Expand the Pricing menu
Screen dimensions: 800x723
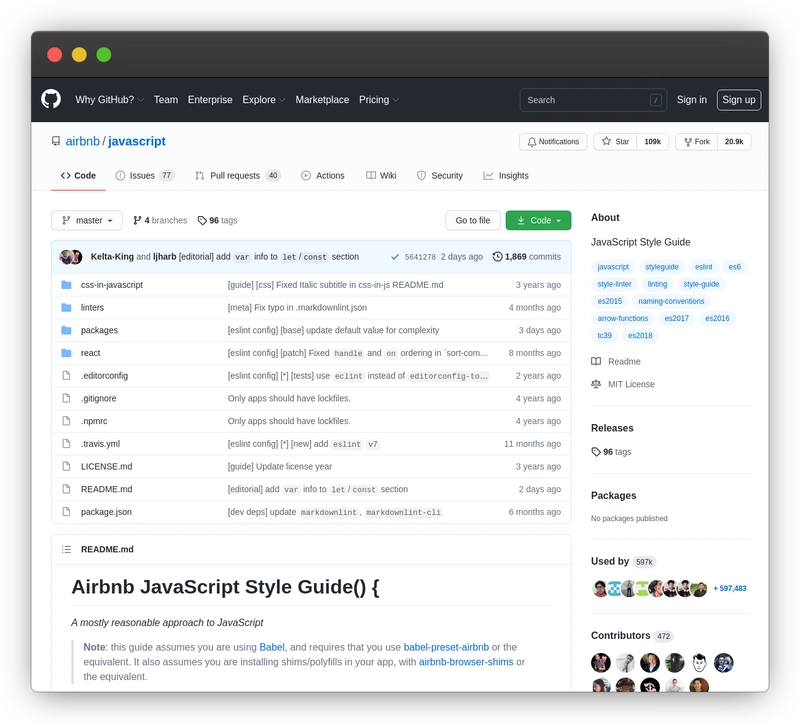[x=379, y=99]
